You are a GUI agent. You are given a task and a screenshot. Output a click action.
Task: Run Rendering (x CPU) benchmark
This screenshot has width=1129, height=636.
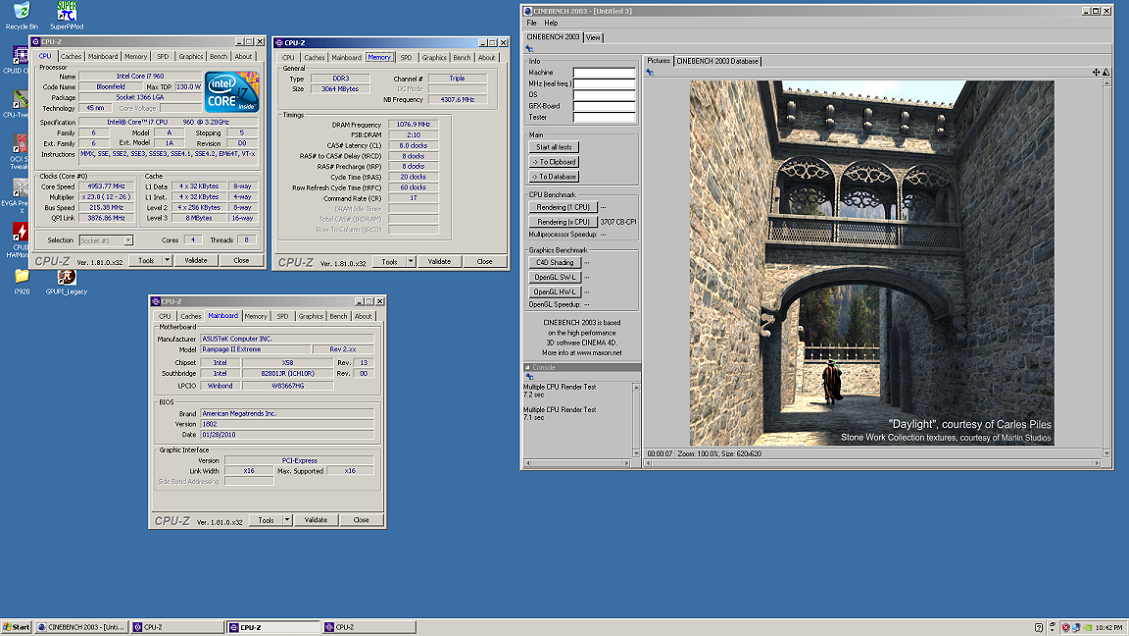563,223
